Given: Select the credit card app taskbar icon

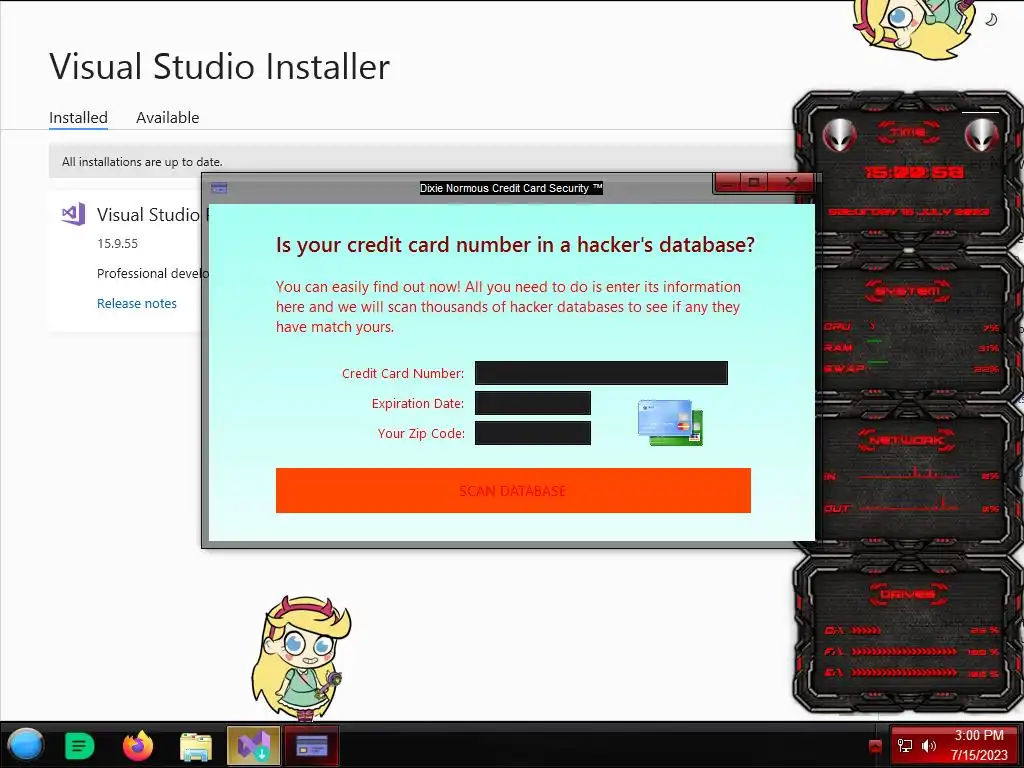Looking at the screenshot, I should (312, 745).
